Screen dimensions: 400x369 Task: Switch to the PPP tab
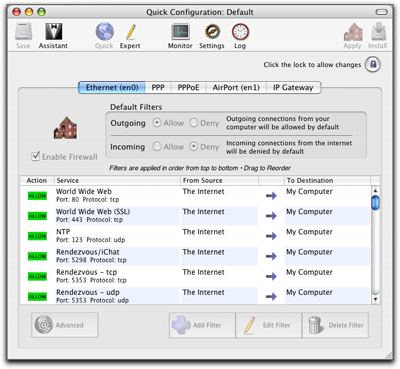pos(158,87)
